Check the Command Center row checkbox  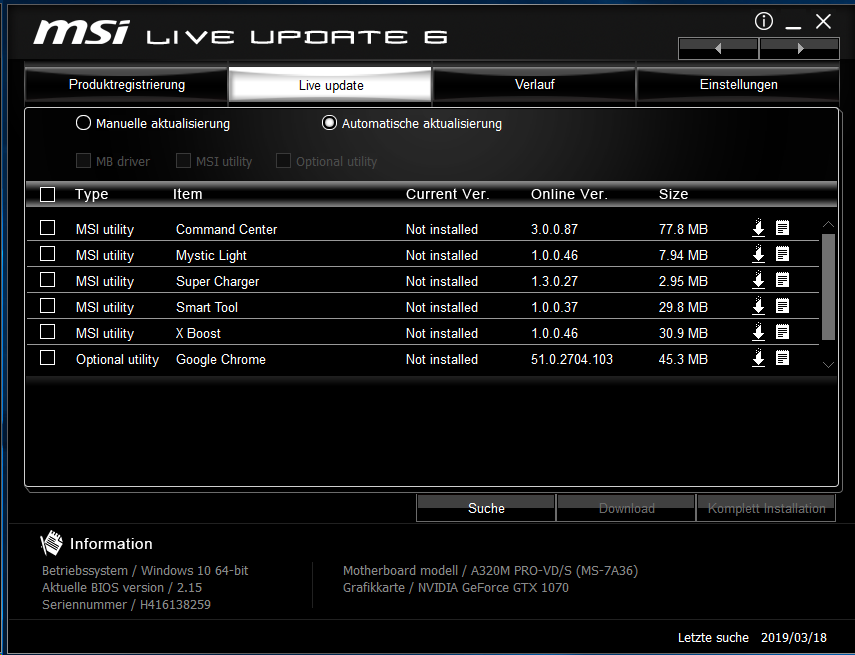click(x=47, y=227)
